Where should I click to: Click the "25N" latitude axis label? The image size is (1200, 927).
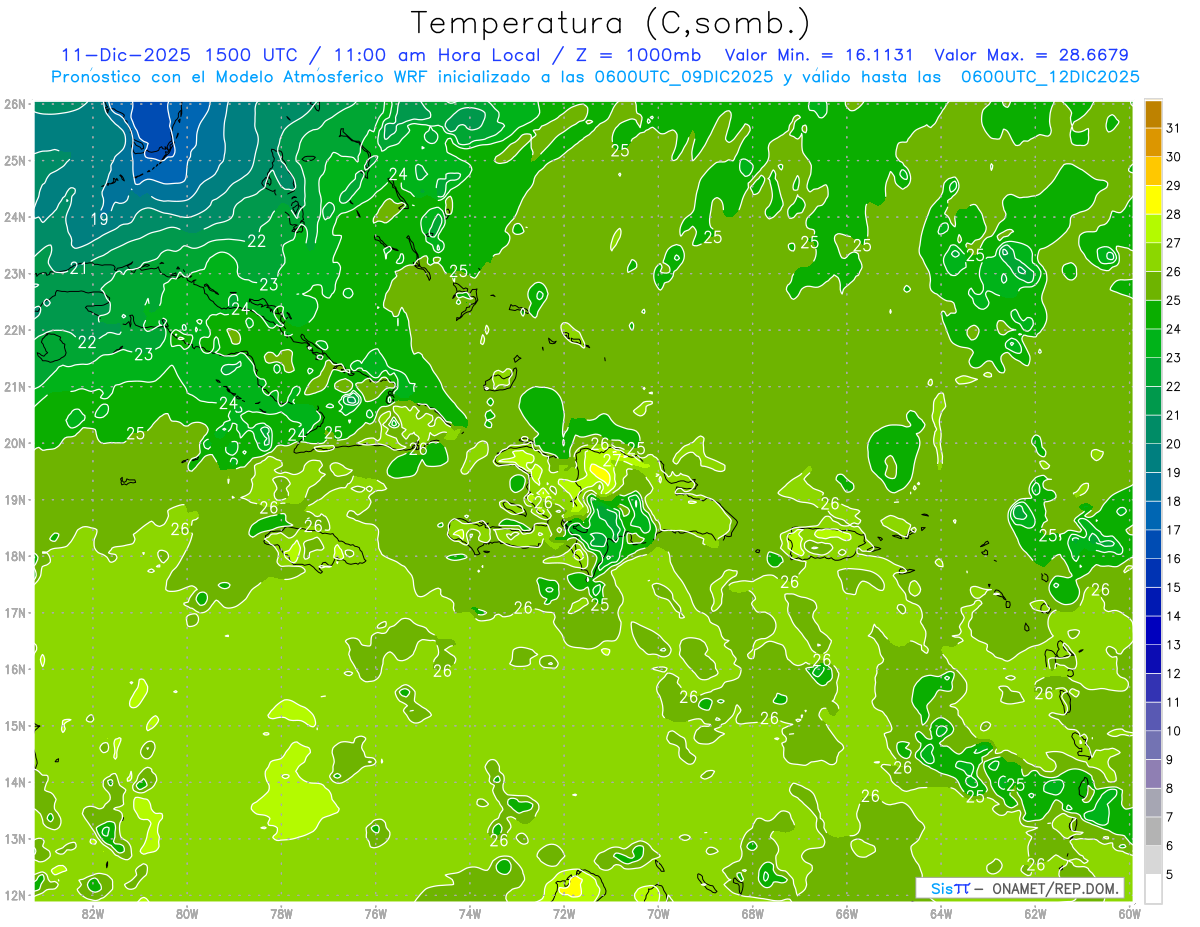[x=14, y=160]
